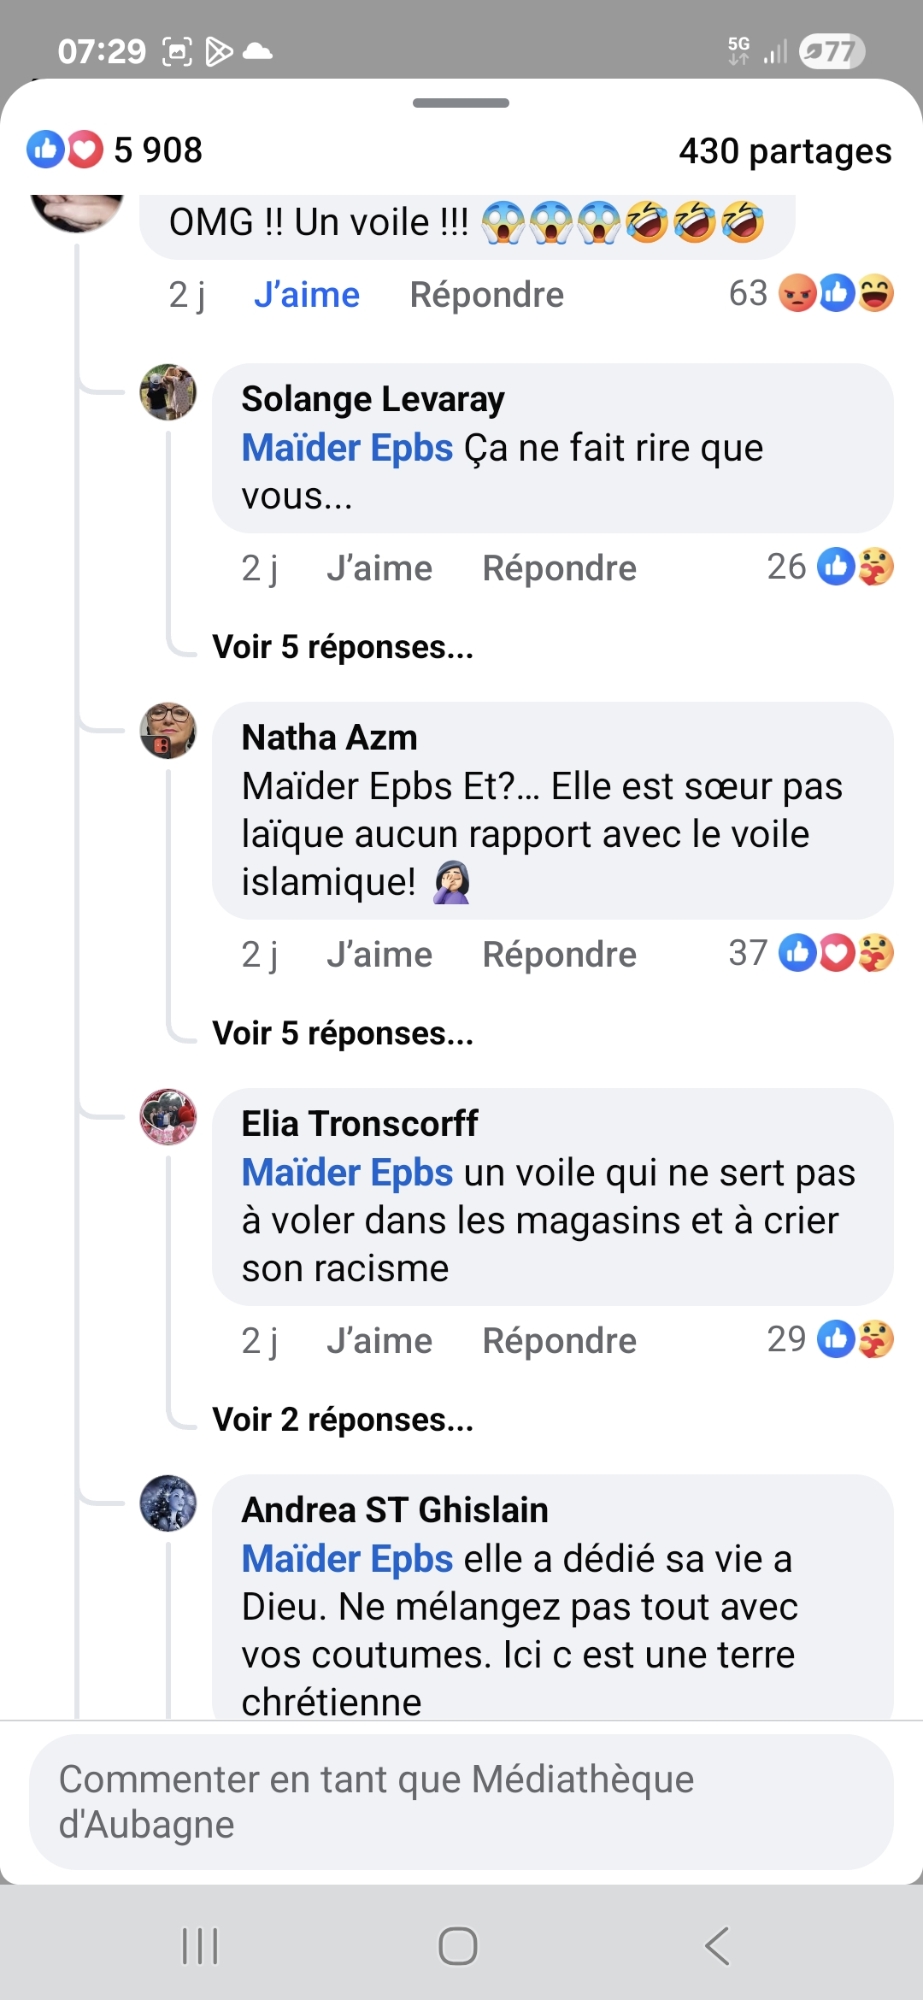View reactions on Natha Azm's comment
The image size is (923, 2000).
(x=811, y=953)
